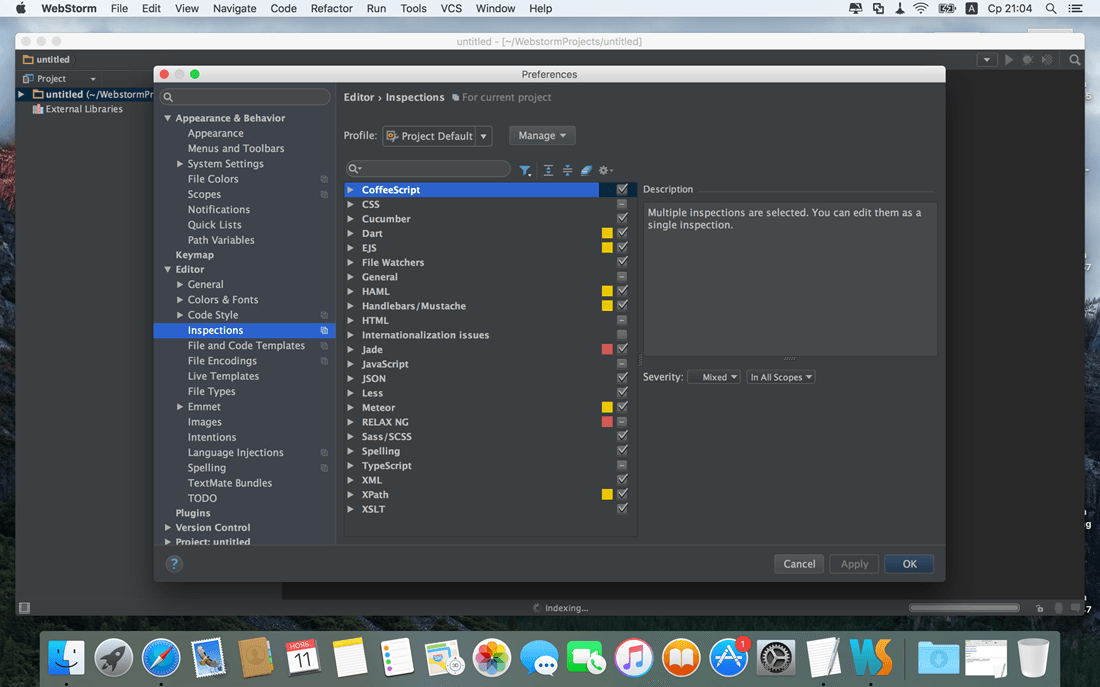This screenshot has width=1100, height=687.
Task: Click the Description text area
Action: click(x=790, y=279)
